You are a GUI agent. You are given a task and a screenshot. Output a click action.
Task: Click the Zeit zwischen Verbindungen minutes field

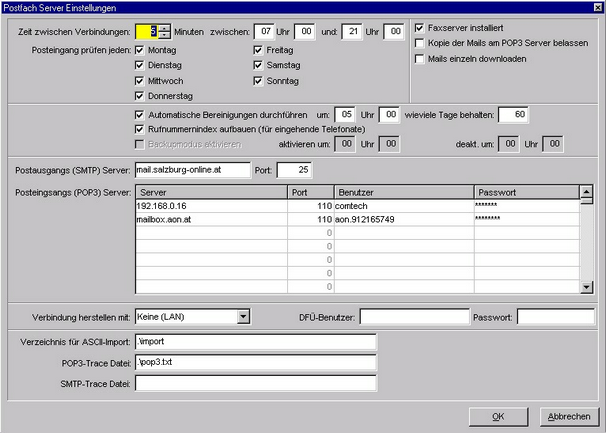pos(147,32)
